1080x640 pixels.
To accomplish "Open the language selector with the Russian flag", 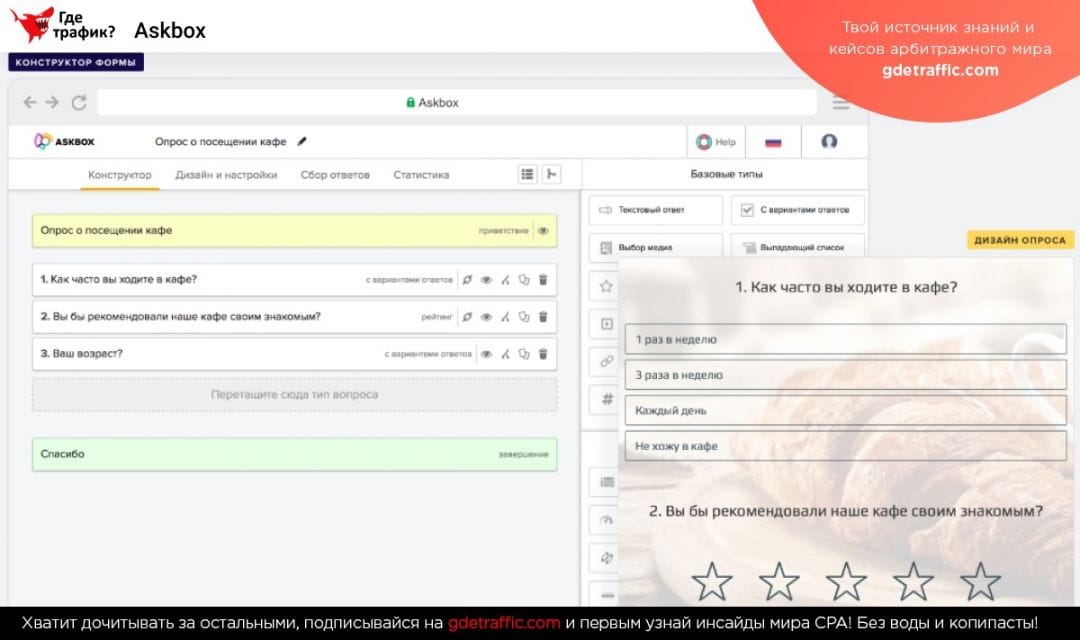I will point(773,141).
